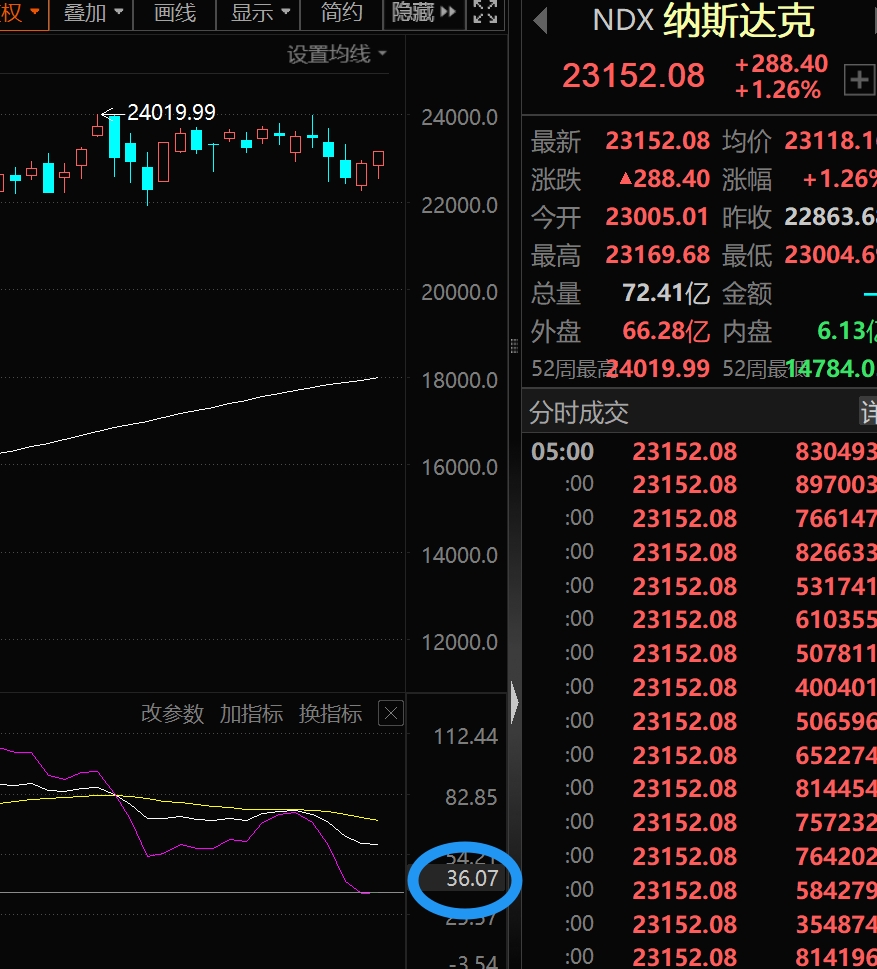
Task: Click the panel collapse arrow on divider
Action: [x=514, y=703]
